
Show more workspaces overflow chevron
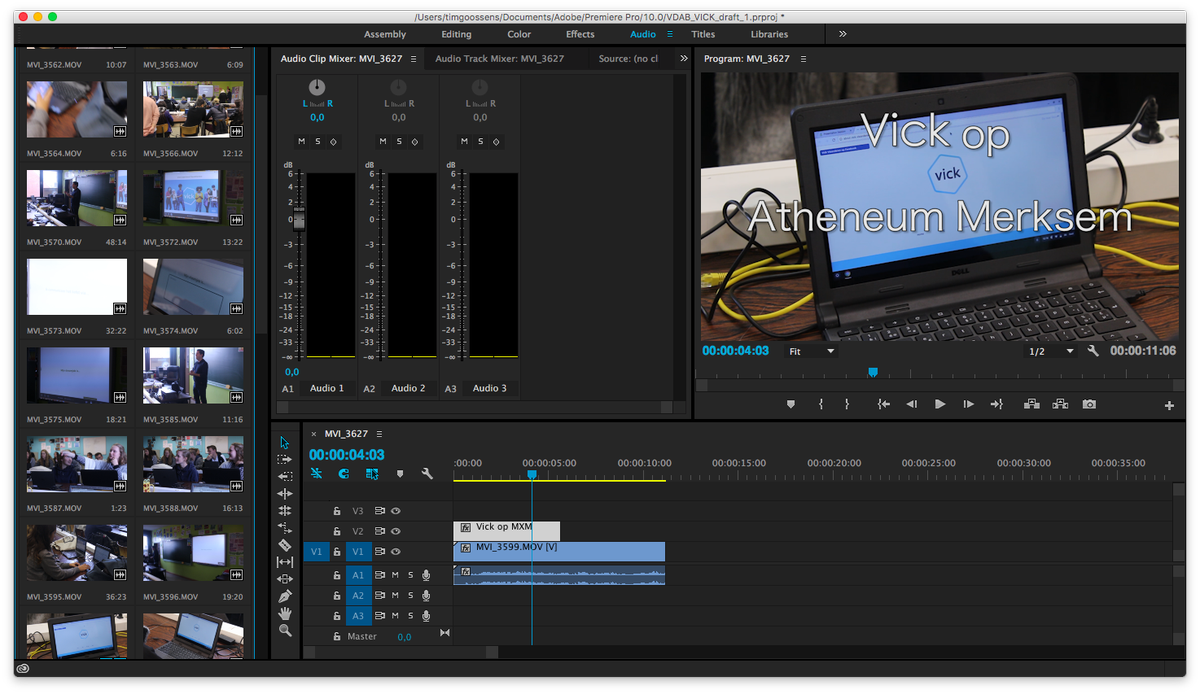point(843,34)
